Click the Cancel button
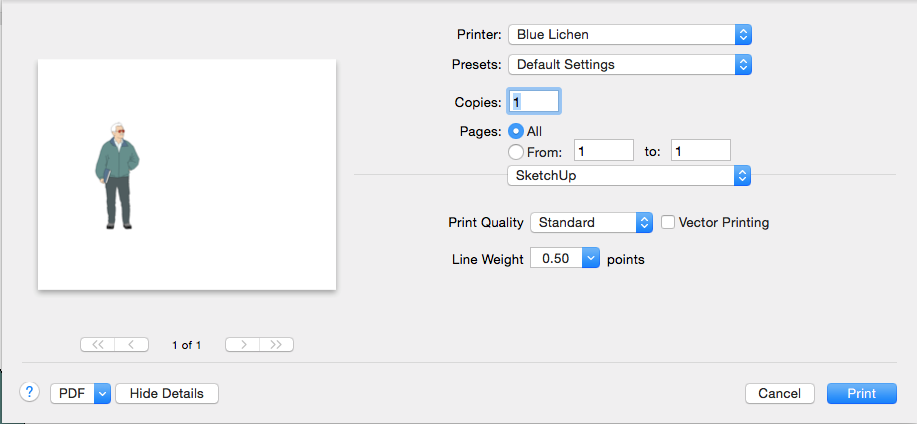This screenshot has height=424, width=917. pos(780,394)
